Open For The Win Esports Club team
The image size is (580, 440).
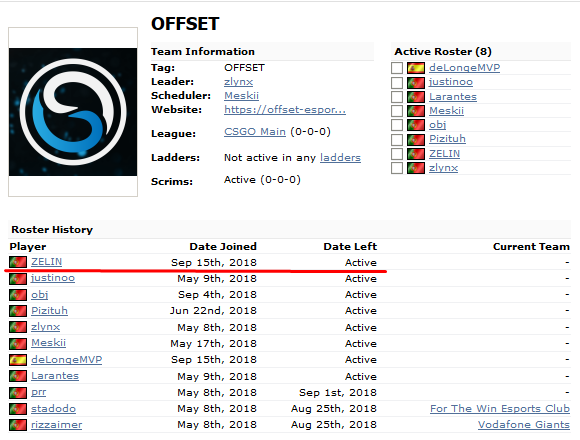point(500,409)
